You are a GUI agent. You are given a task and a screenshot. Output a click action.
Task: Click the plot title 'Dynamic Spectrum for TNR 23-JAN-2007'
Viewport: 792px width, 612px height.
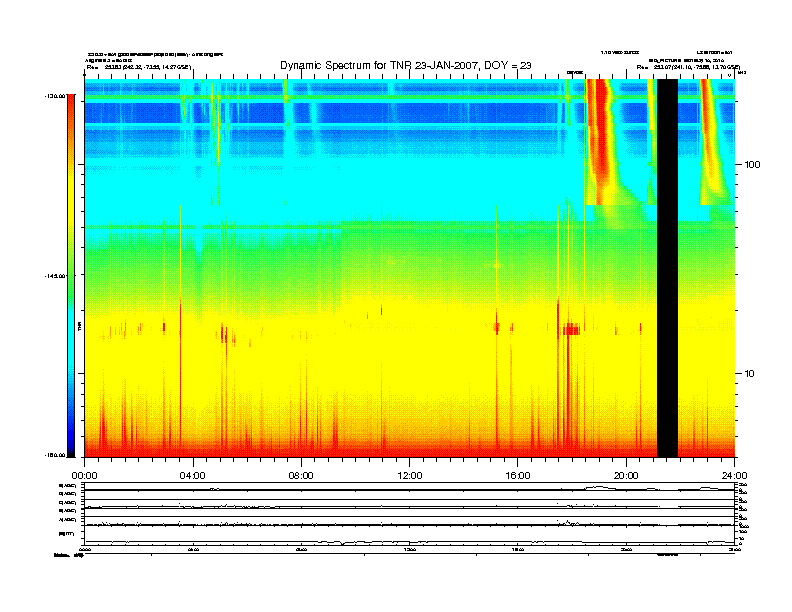(406, 65)
